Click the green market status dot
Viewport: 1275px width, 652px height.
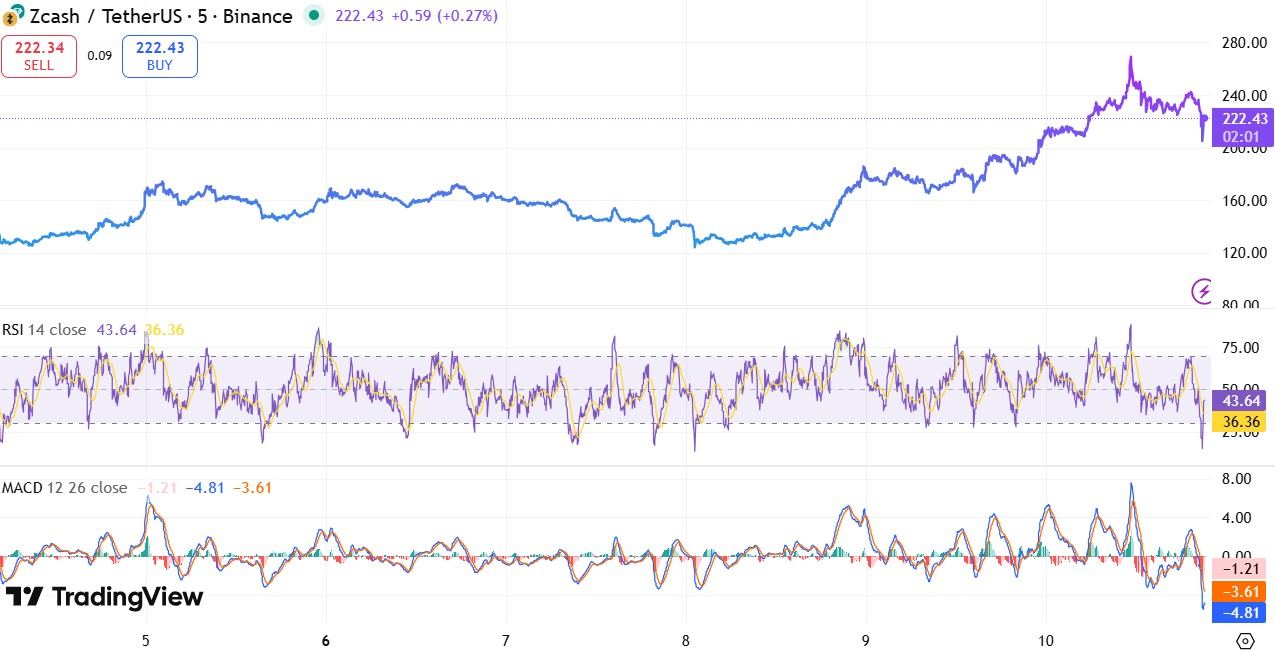click(313, 16)
